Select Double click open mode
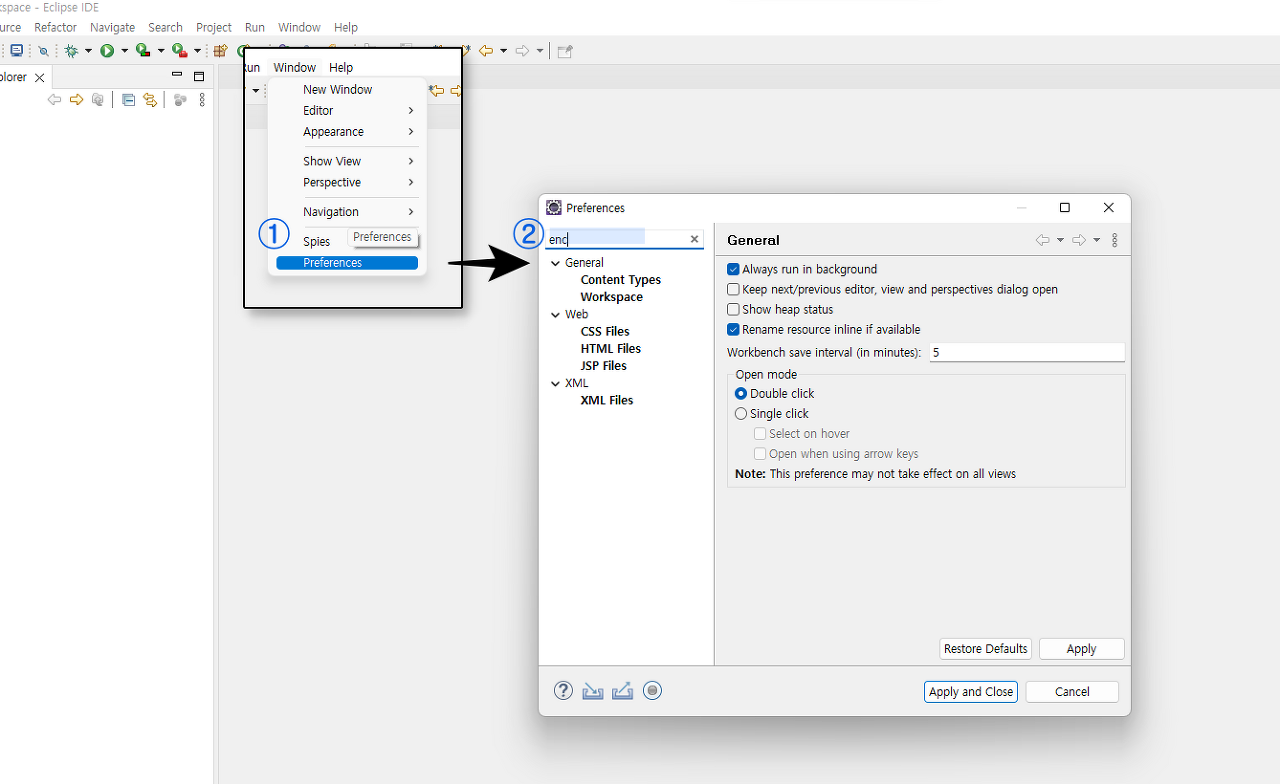Viewport: 1280px width, 784px height. click(x=741, y=393)
